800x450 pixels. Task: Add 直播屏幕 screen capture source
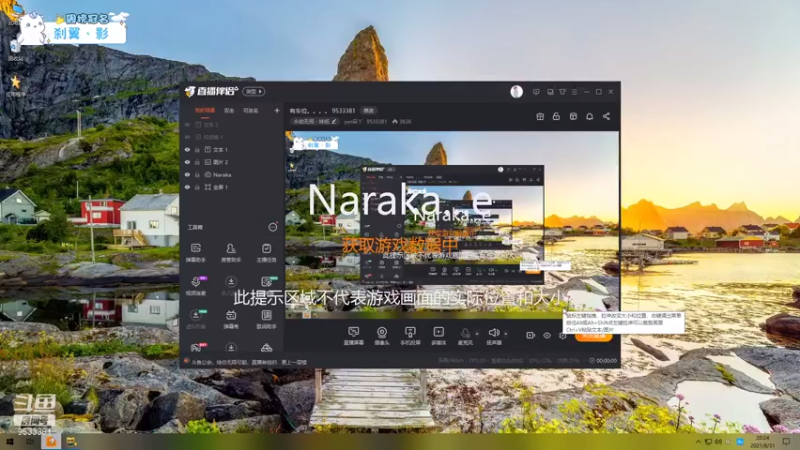click(354, 336)
